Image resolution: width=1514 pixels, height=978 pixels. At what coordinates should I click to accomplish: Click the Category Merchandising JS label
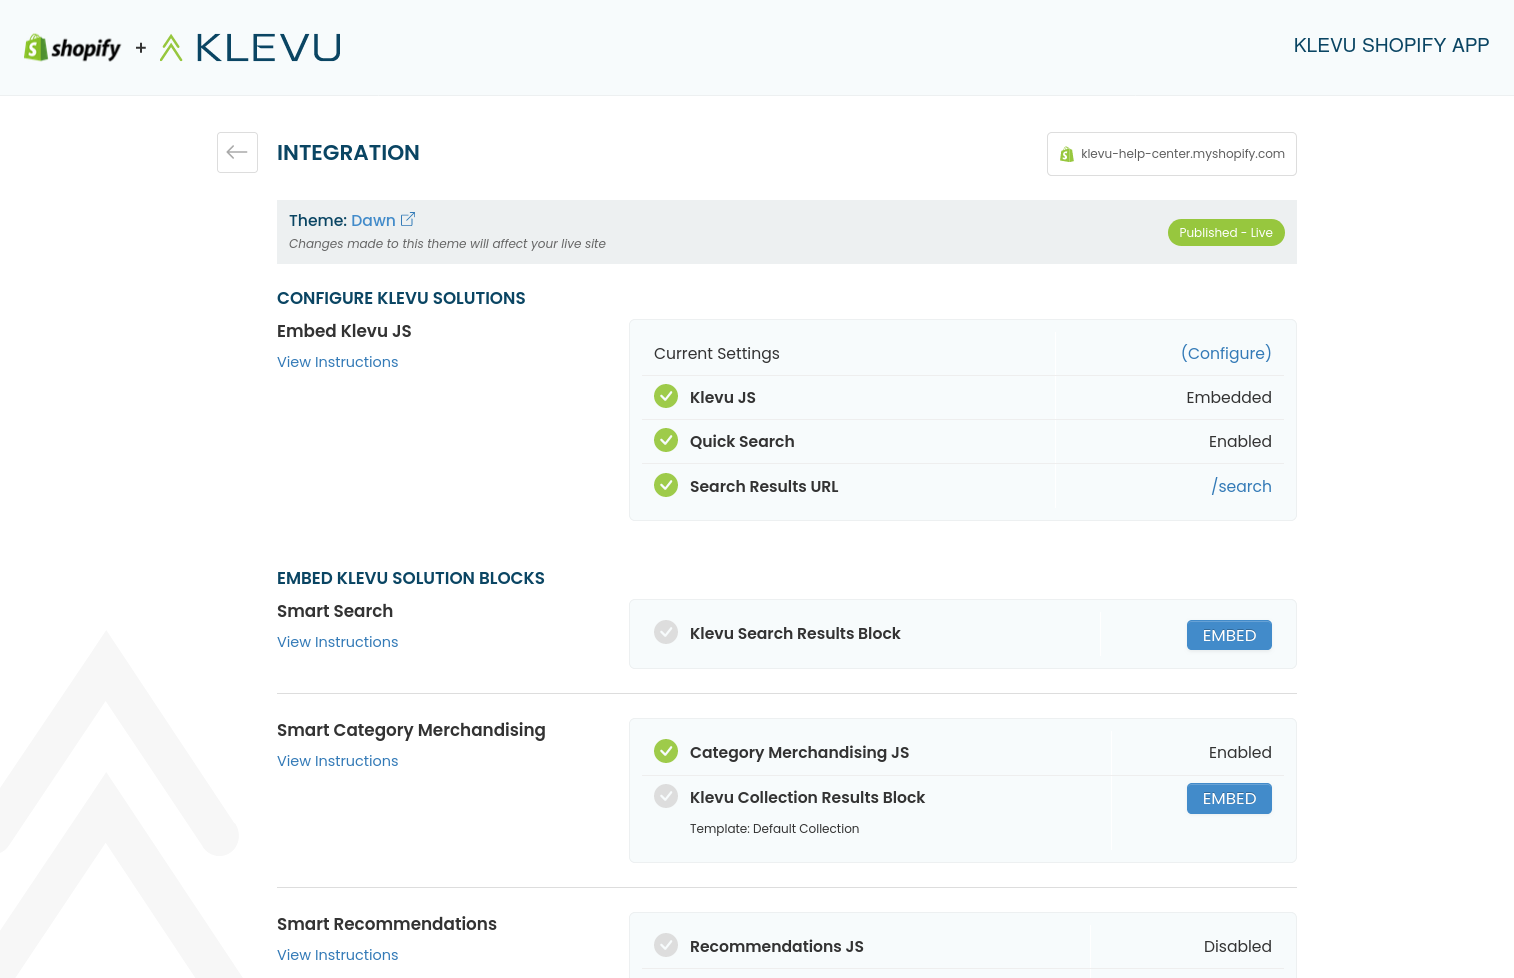pyautogui.click(x=799, y=752)
